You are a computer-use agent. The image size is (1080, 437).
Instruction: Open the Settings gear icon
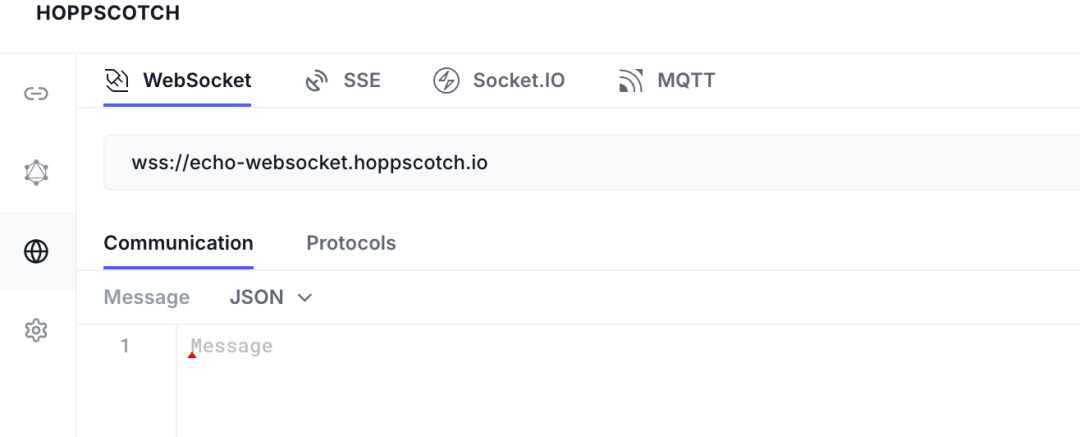coord(36,329)
